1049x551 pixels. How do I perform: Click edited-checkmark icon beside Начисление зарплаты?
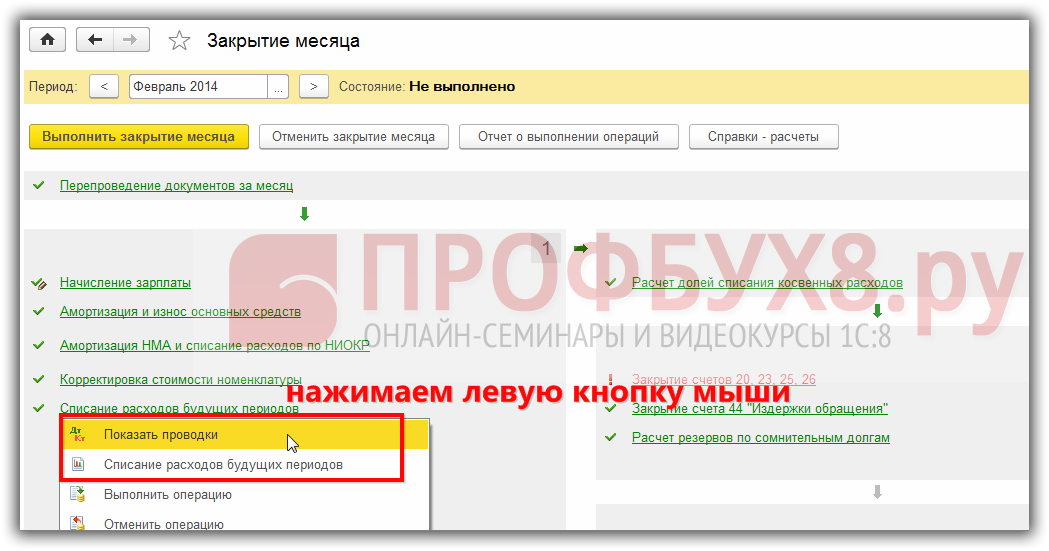pos(39,284)
